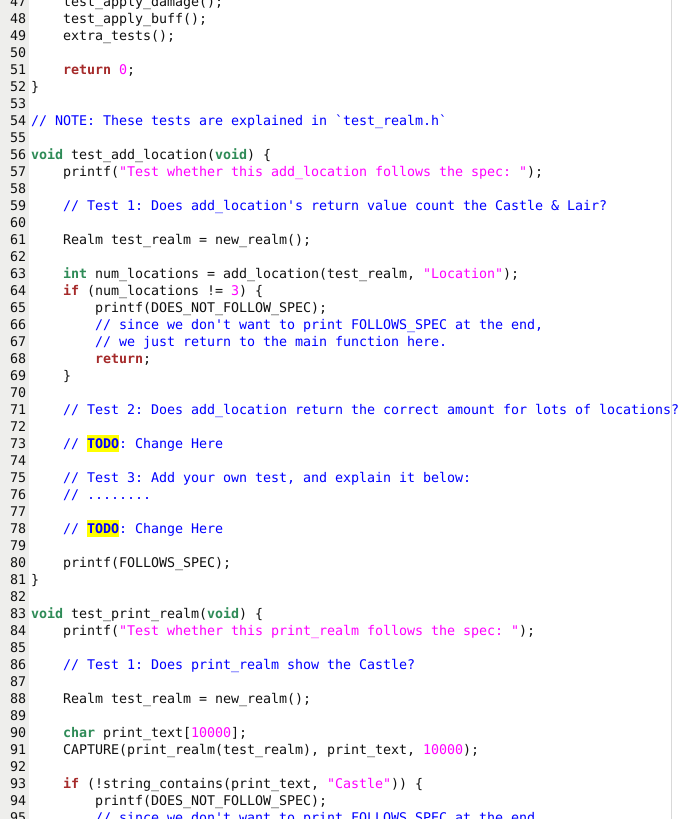
Task: Click the CAPTURE(print_realm(test_realm) line
Action: [270, 750]
